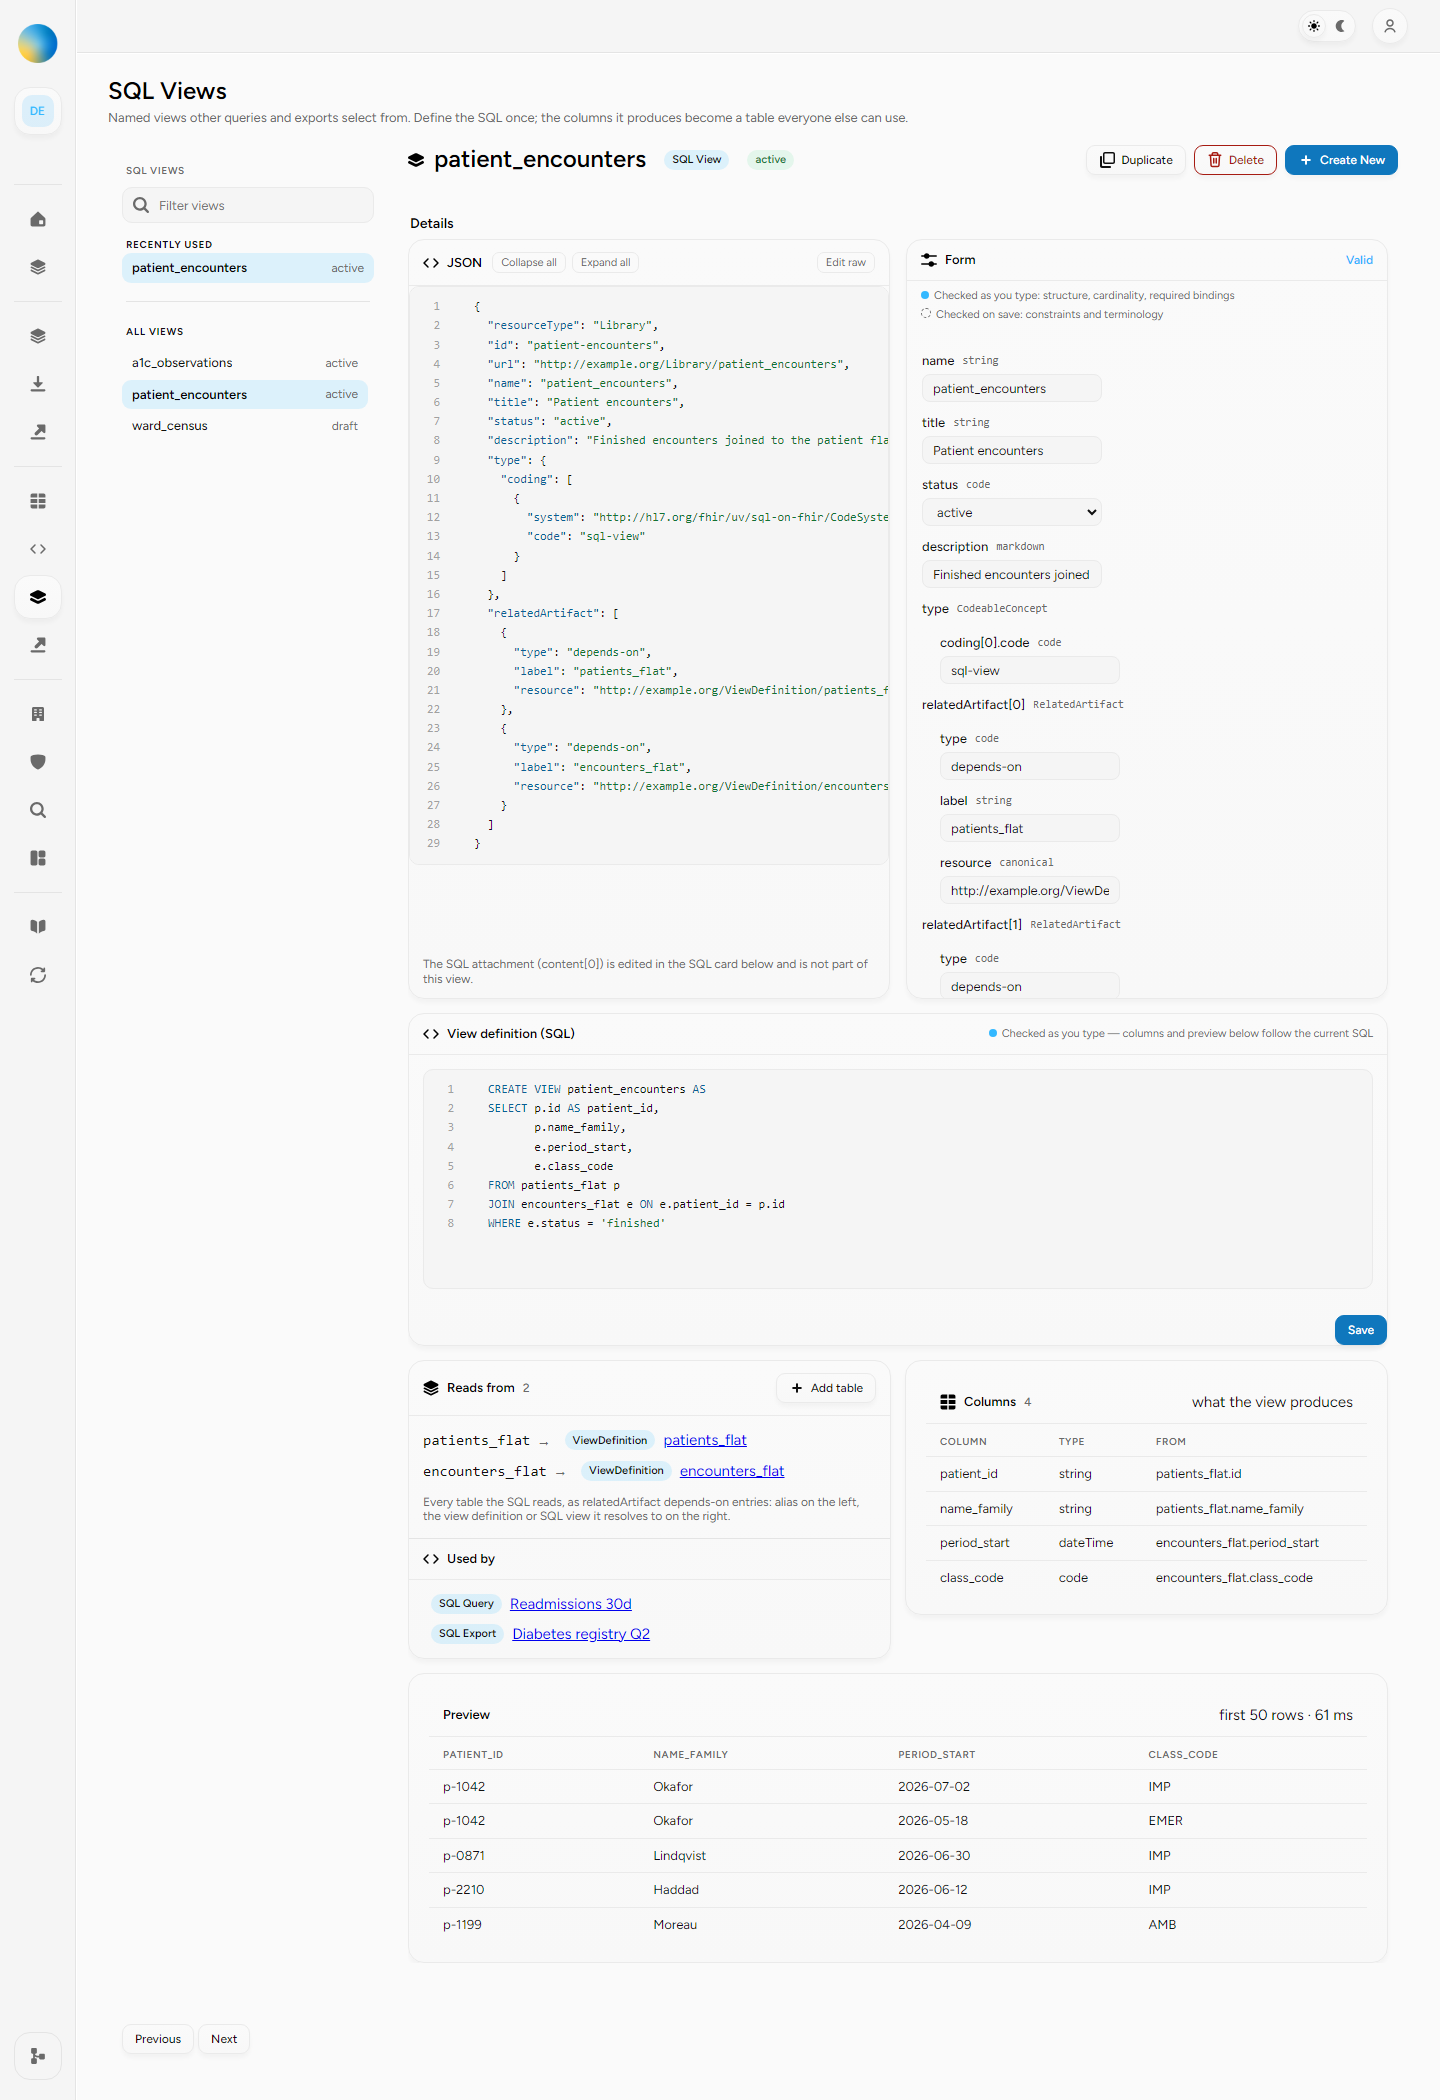This screenshot has width=1440, height=2100.
Task: Open the code brackets icon in the sidebar
Action: pos(38,549)
